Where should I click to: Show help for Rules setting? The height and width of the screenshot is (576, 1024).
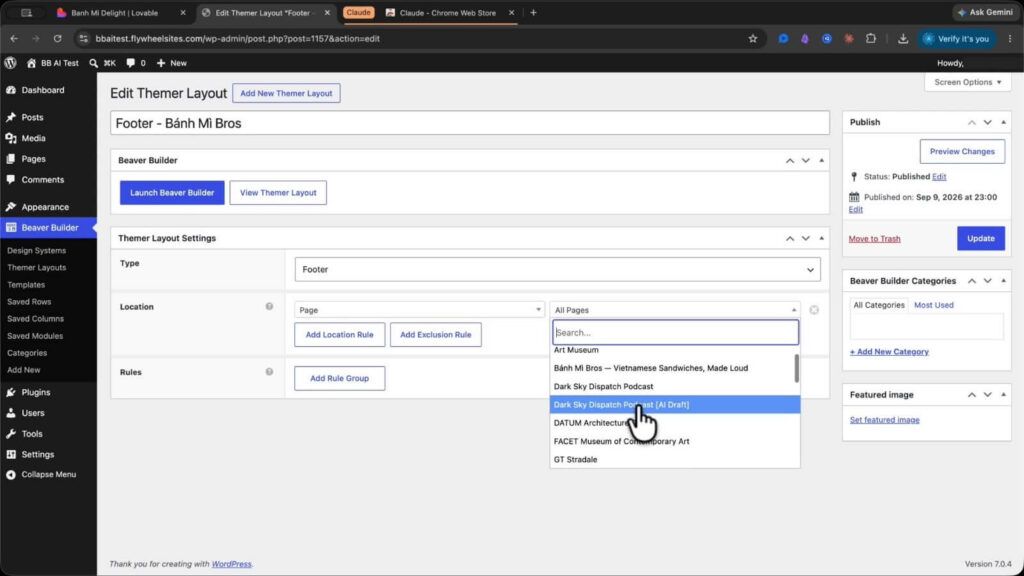[269, 372]
